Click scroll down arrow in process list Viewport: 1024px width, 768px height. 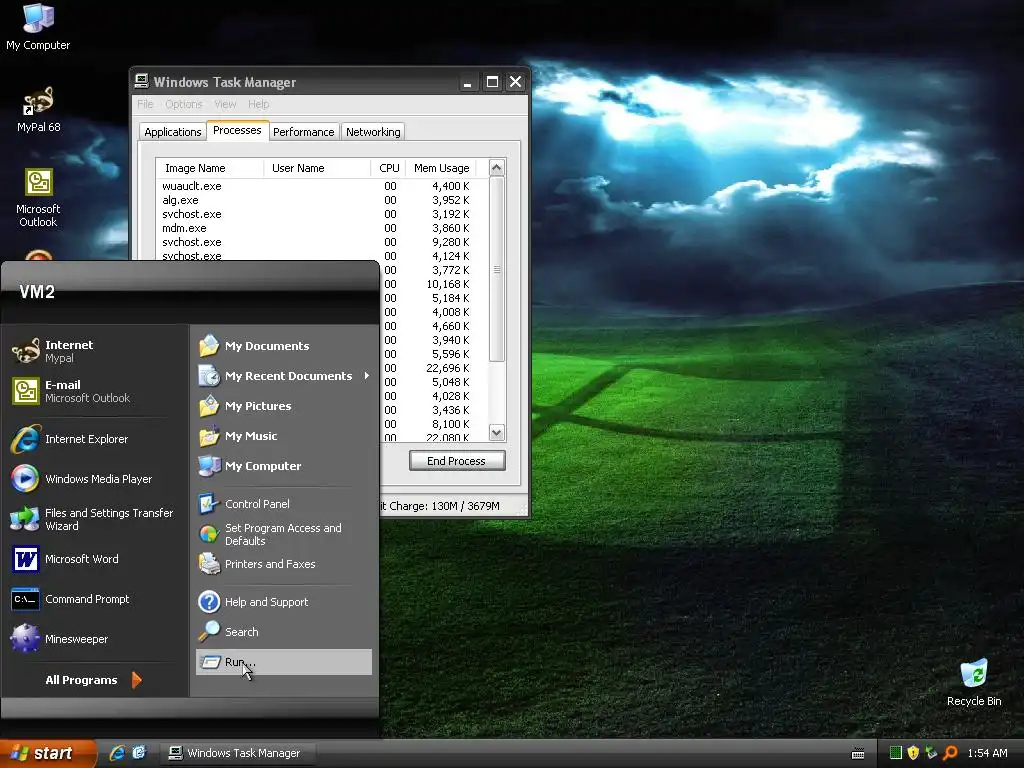pyautogui.click(x=496, y=432)
